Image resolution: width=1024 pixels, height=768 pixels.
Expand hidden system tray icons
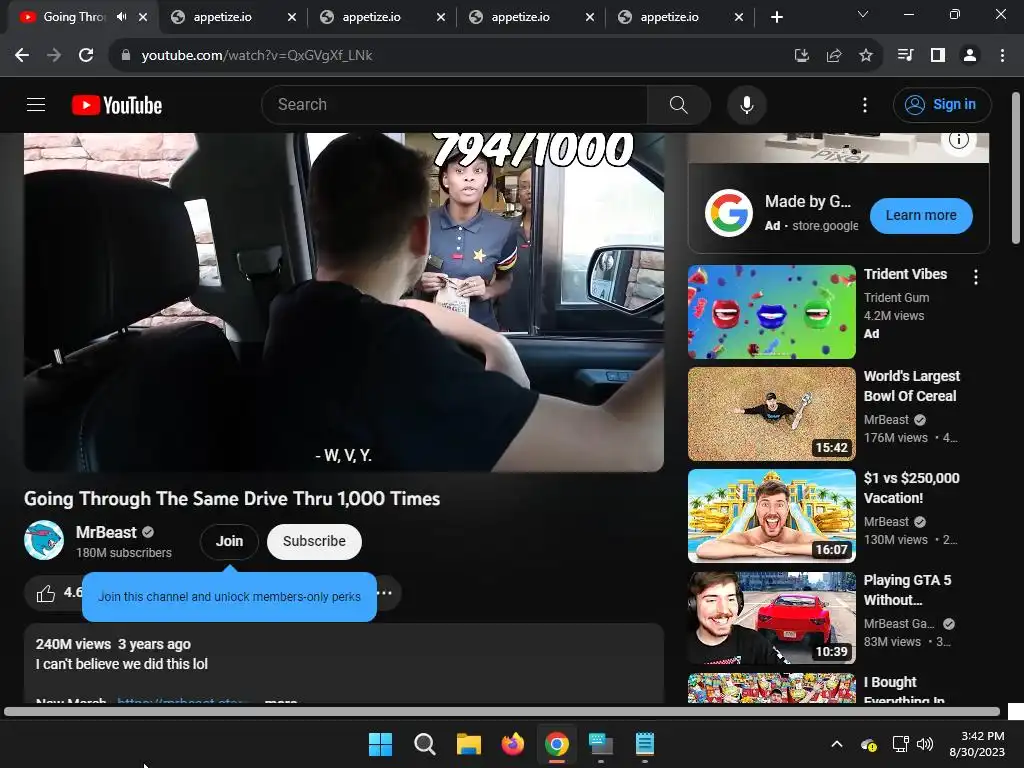pos(837,744)
